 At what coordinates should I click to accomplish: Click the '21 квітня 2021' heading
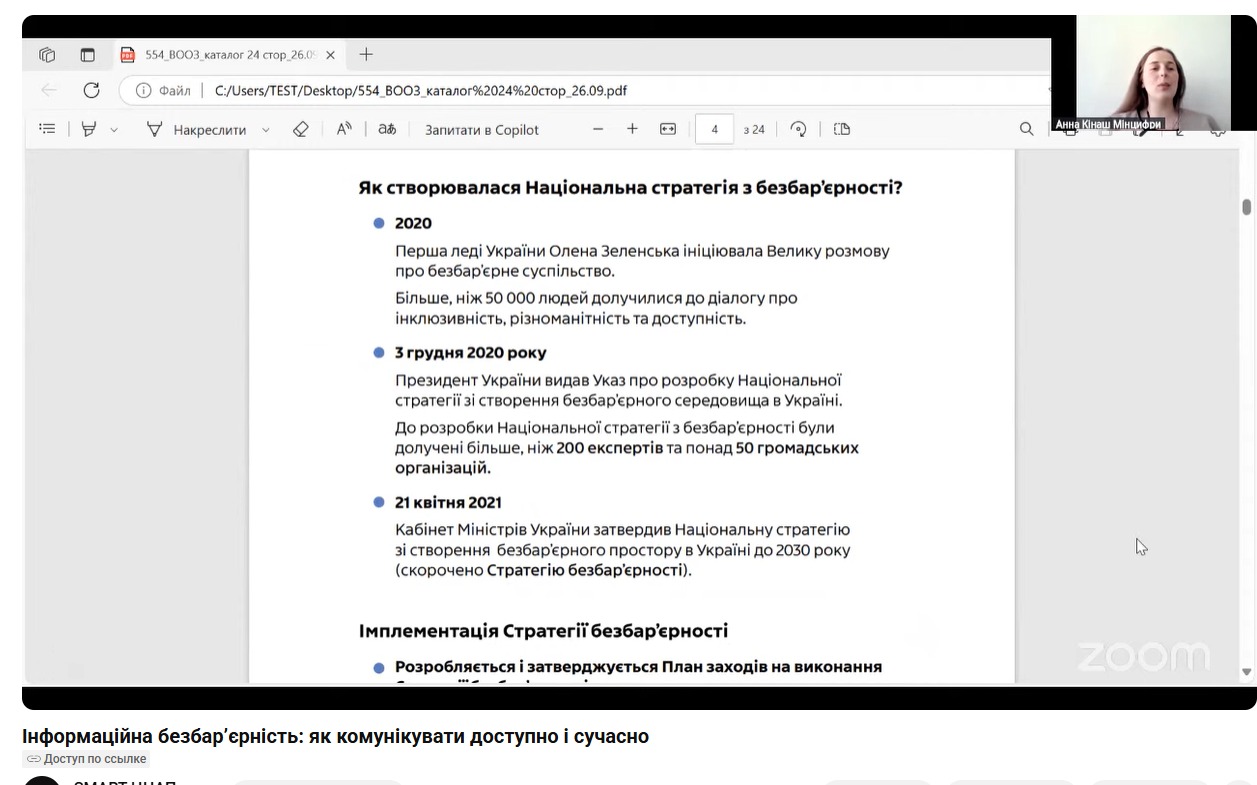click(x=448, y=502)
